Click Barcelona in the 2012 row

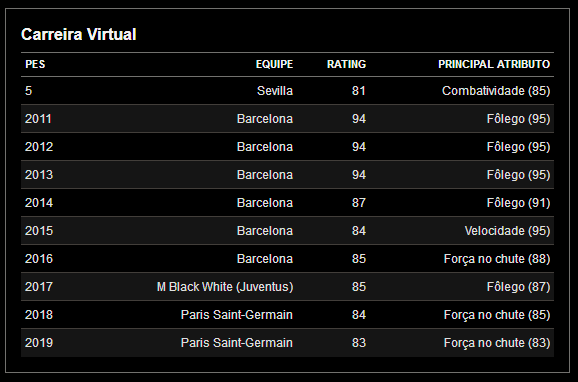(265, 147)
